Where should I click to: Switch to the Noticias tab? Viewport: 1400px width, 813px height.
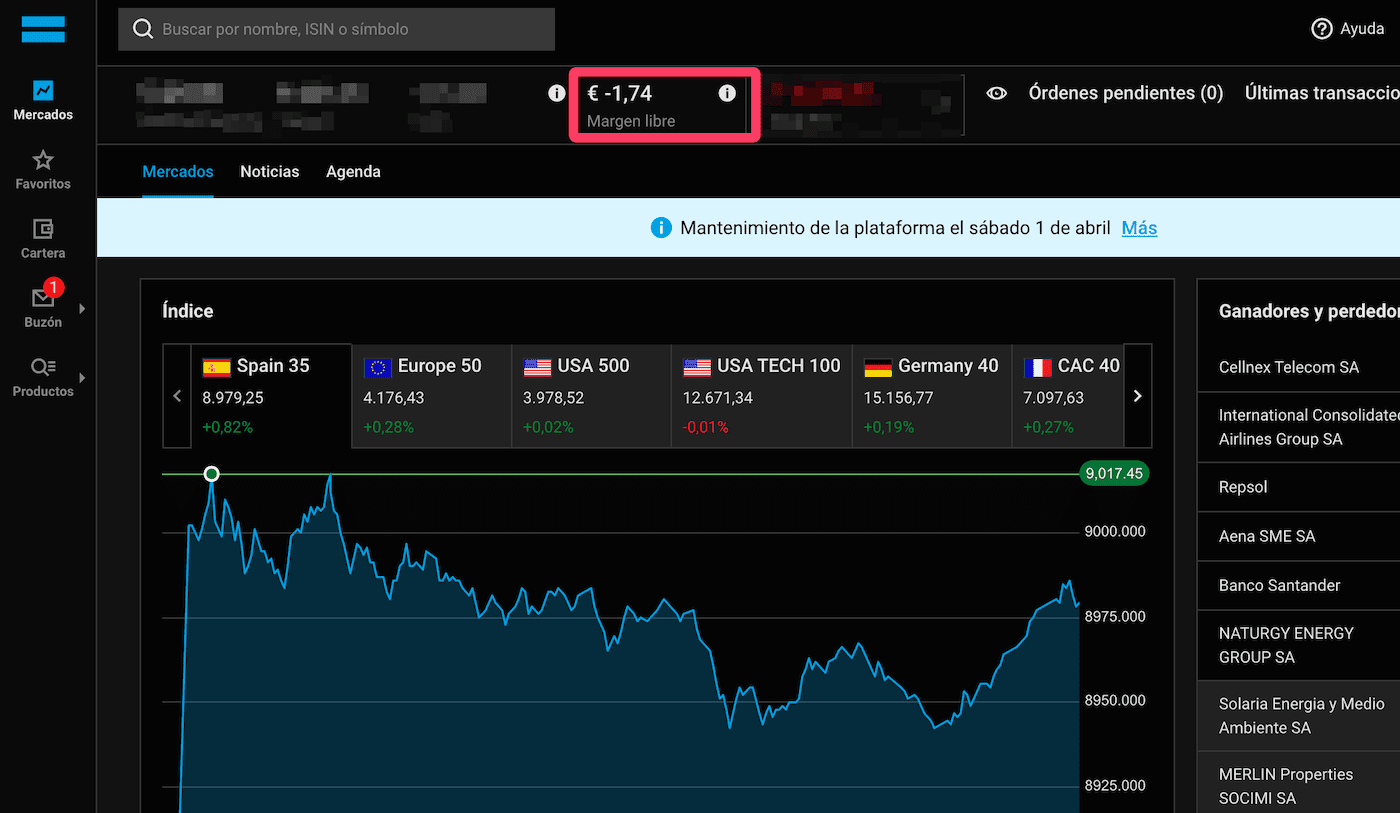pyautogui.click(x=270, y=172)
